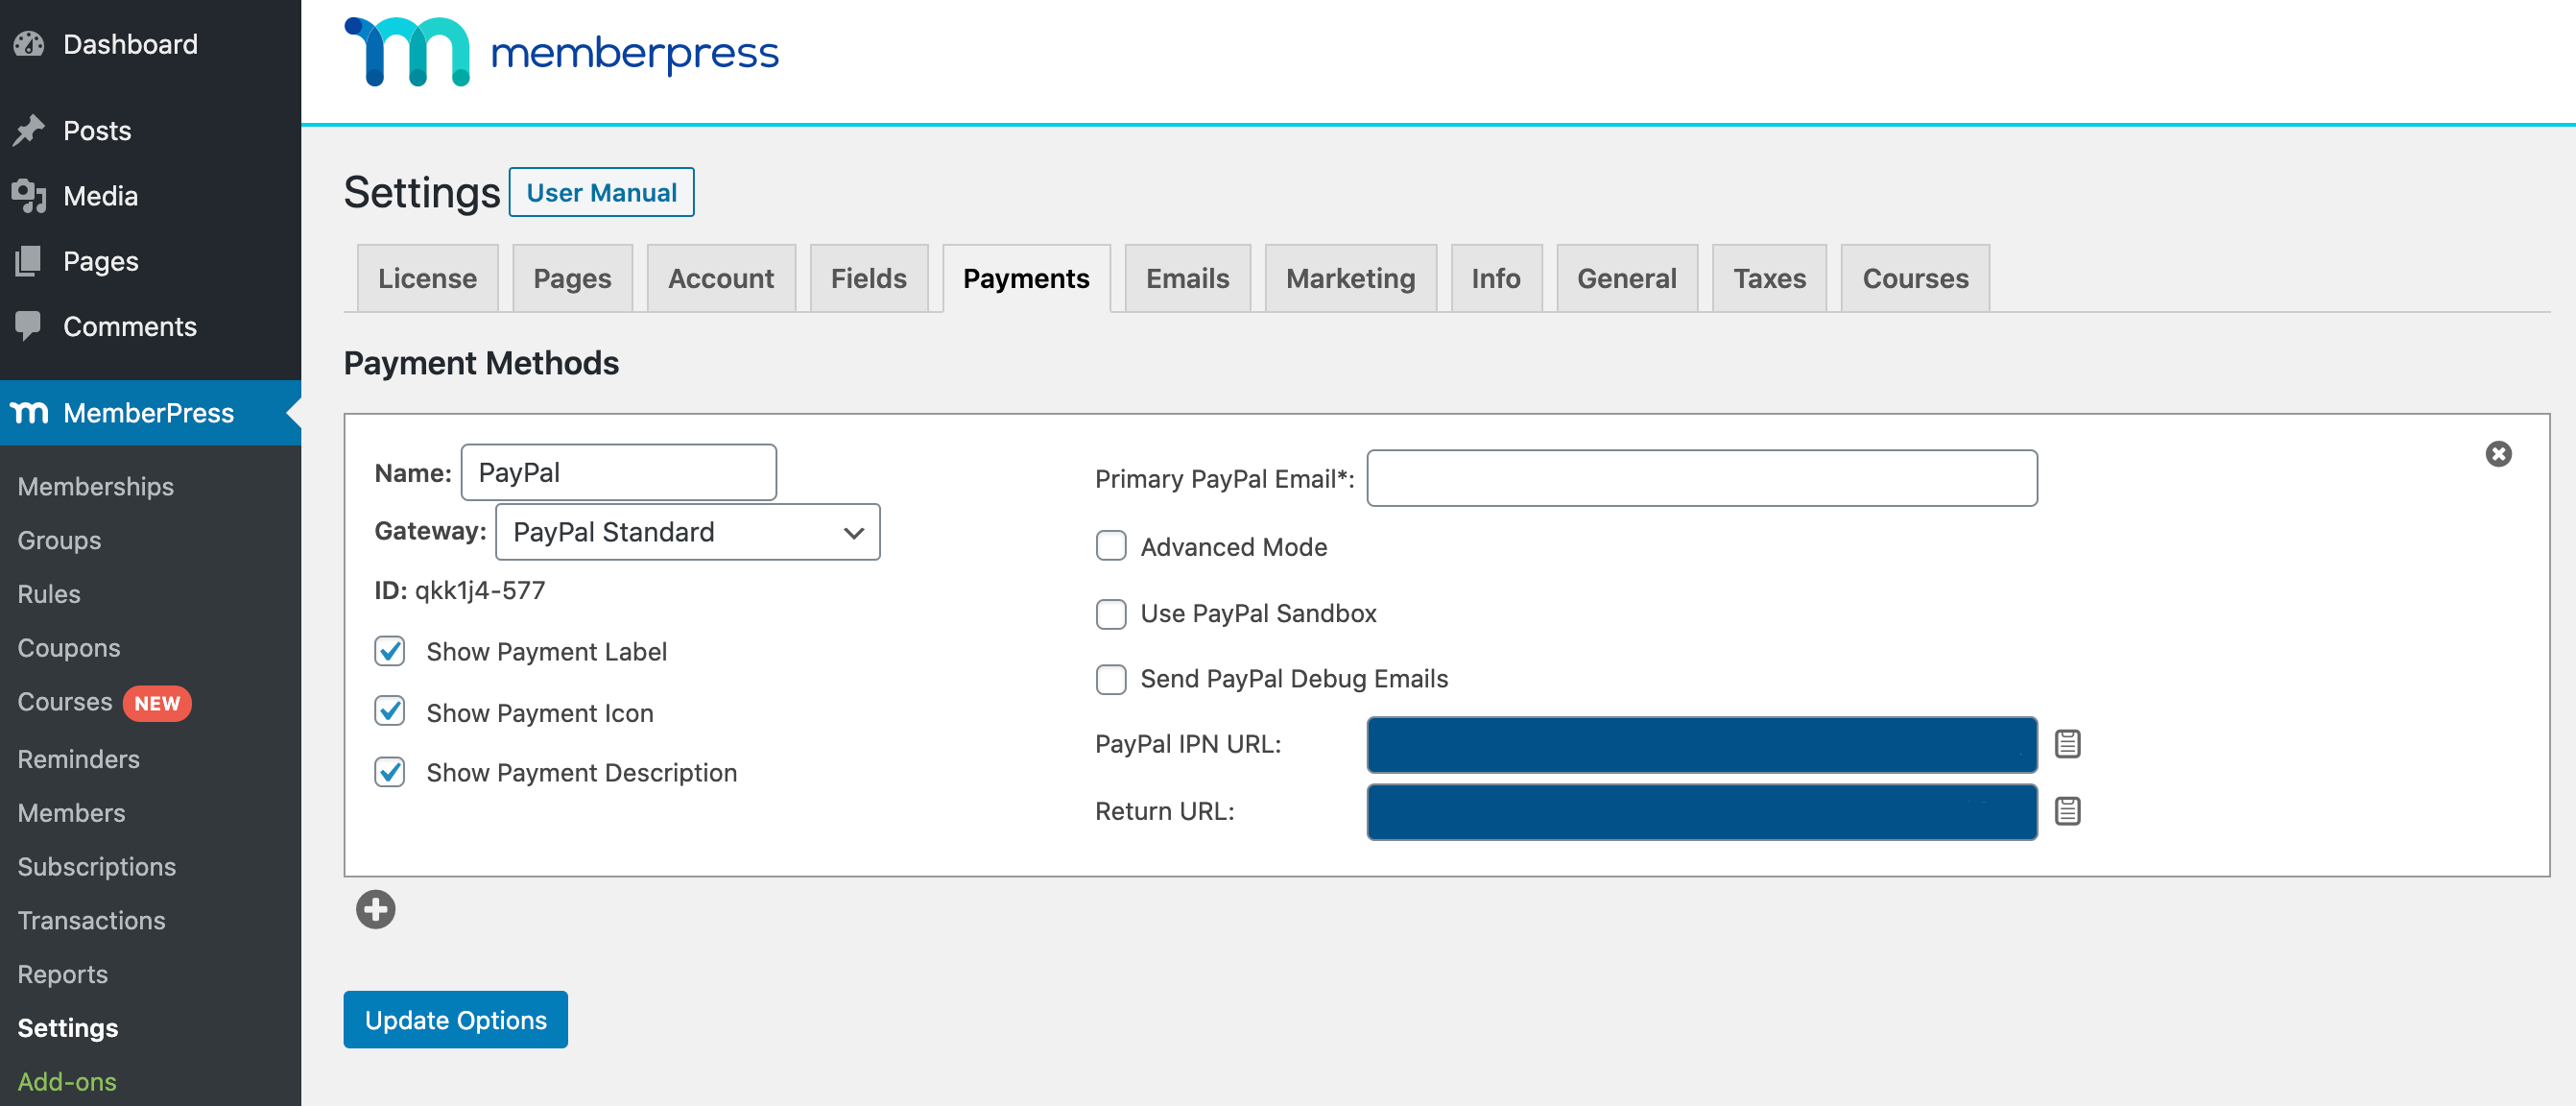Toggle Show Payment Description checkbox
Screen dimensions: 2576x1106
(x=390, y=772)
